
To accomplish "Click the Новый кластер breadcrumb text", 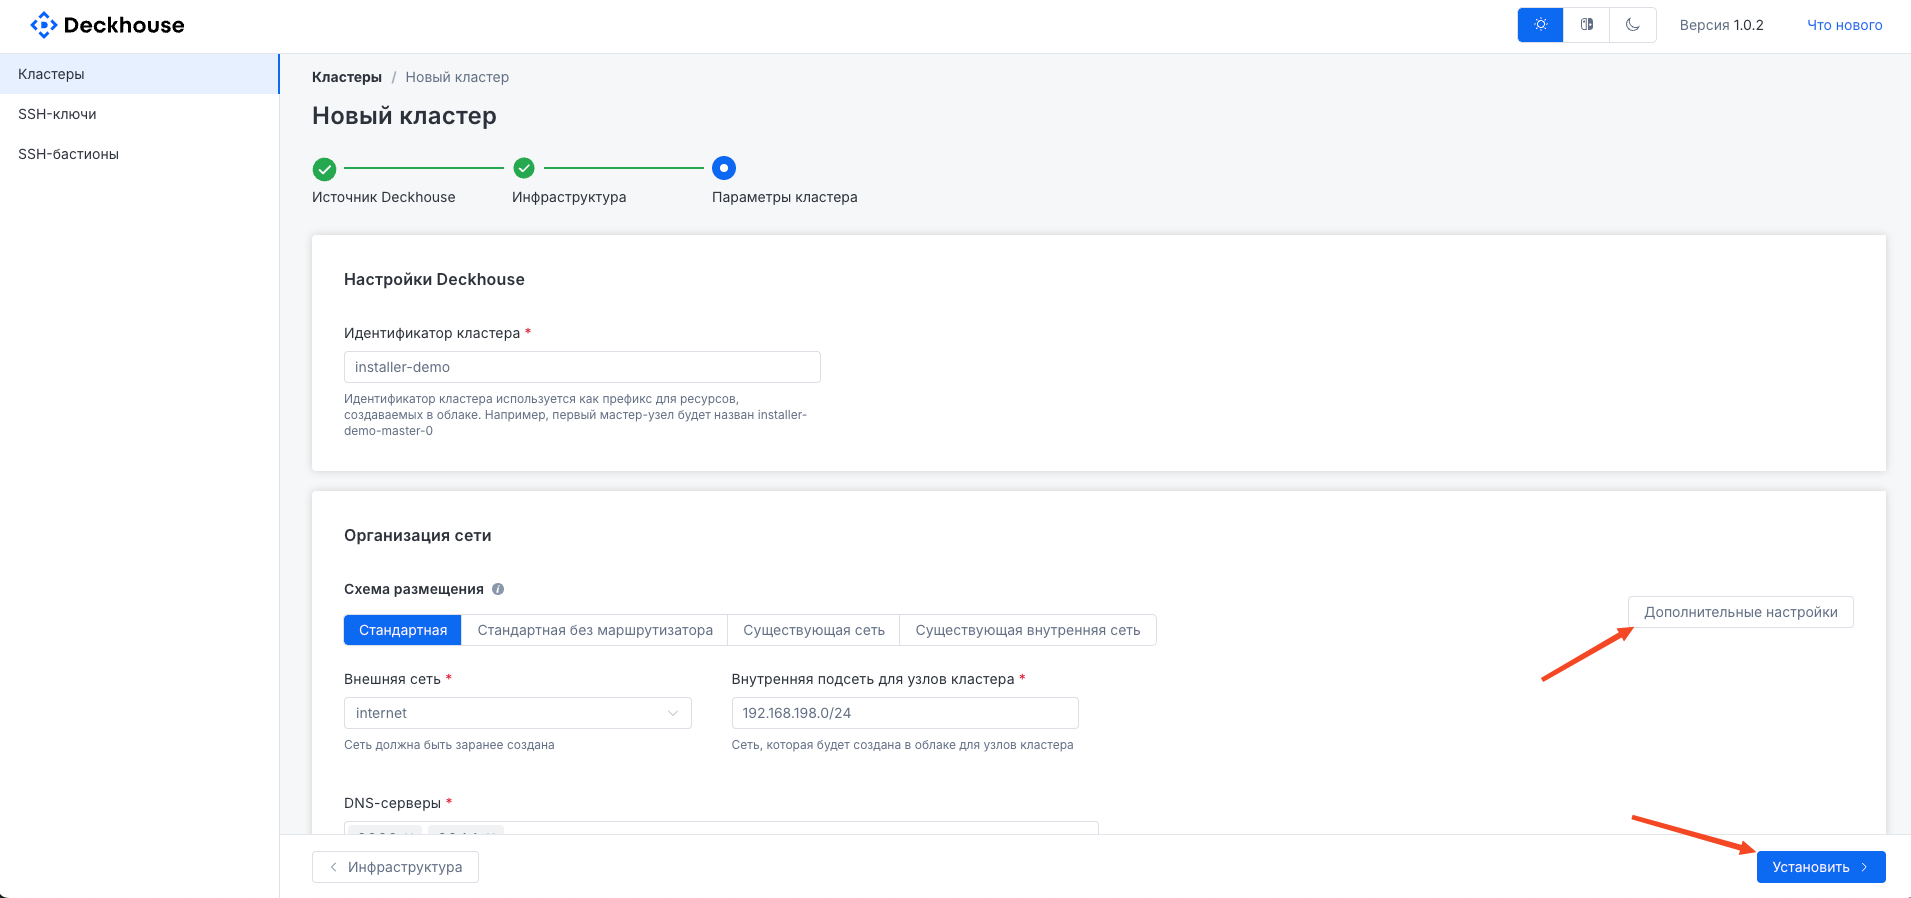I will pyautogui.click(x=457, y=77).
